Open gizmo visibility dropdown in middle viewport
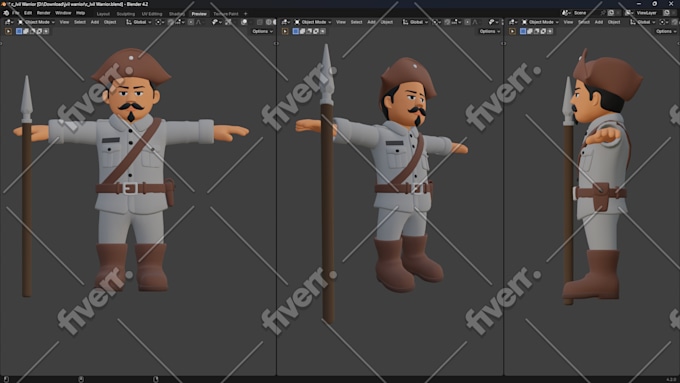Viewport: 680px width, 383px height. [493, 22]
